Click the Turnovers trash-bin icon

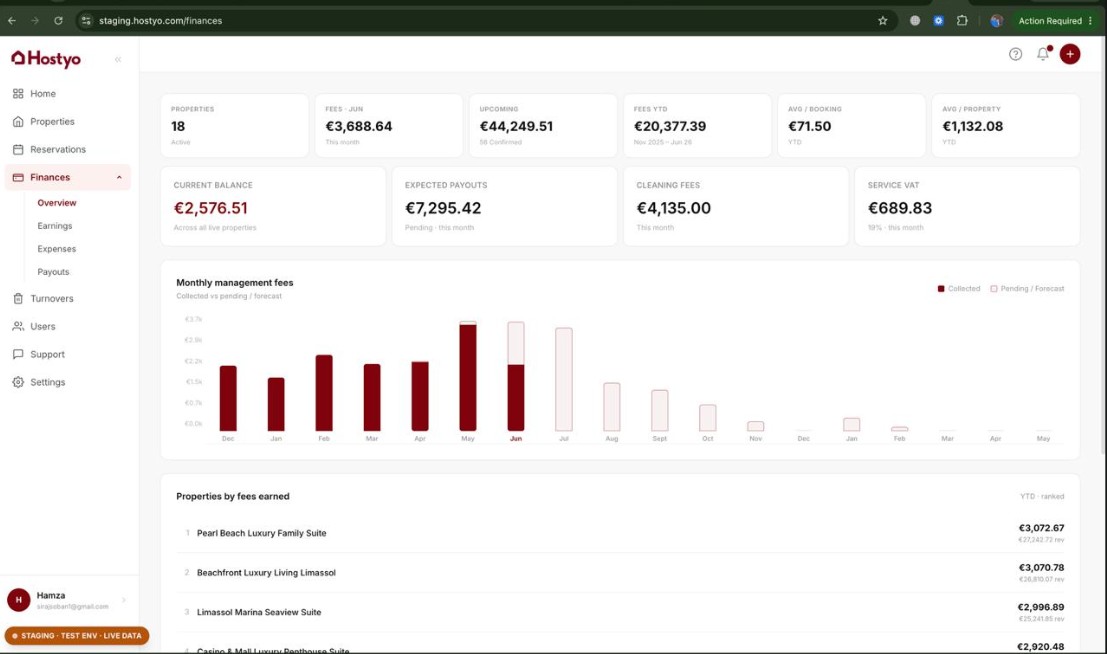[18, 298]
